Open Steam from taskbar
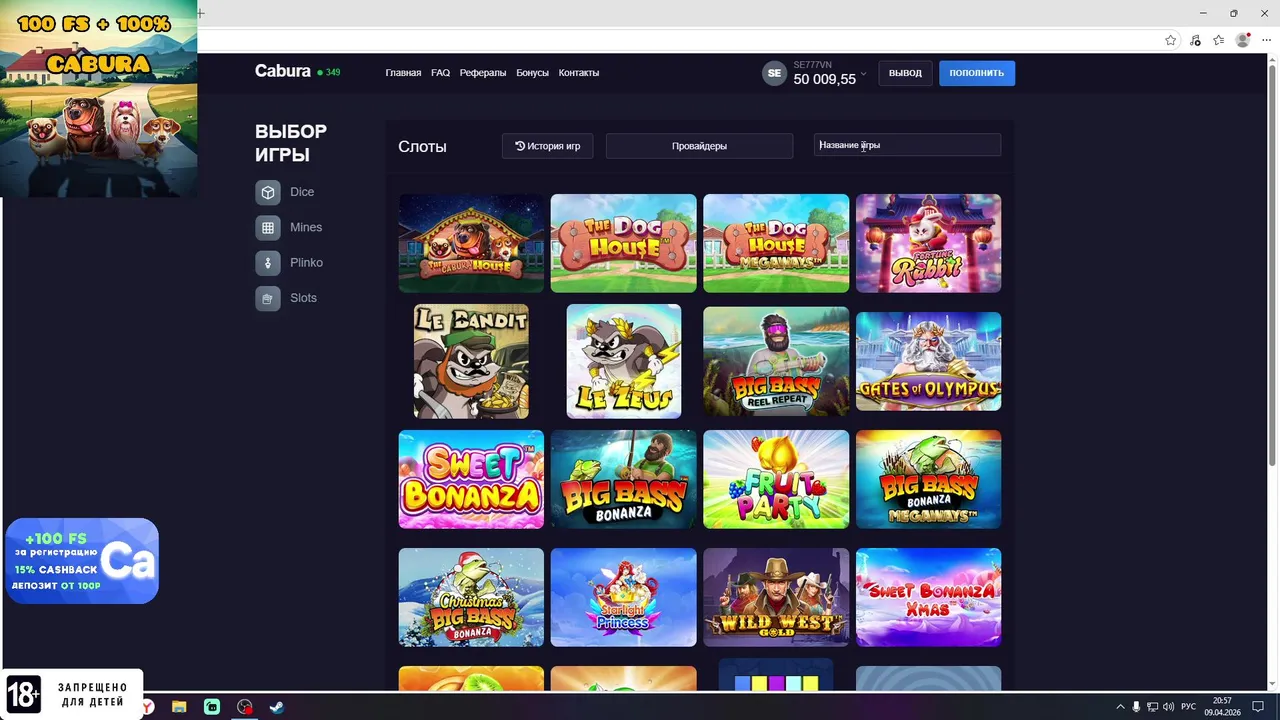The height and width of the screenshot is (720, 1280). click(x=277, y=707)
